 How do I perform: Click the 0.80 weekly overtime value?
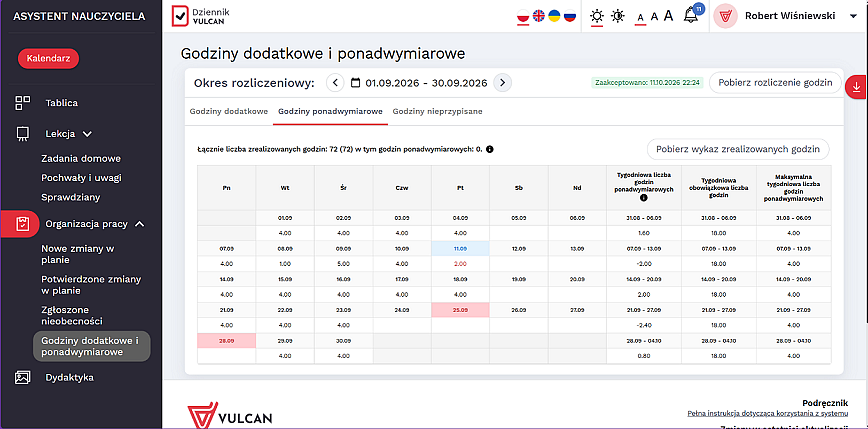click(x=643, y=356)
